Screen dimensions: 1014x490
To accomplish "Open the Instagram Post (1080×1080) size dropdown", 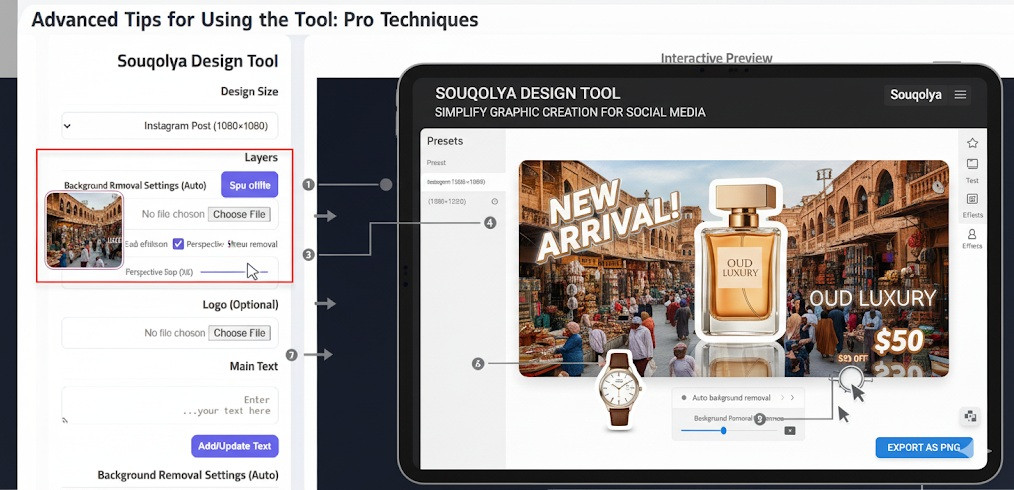I will pyautogui.click(x=169, y=126).
